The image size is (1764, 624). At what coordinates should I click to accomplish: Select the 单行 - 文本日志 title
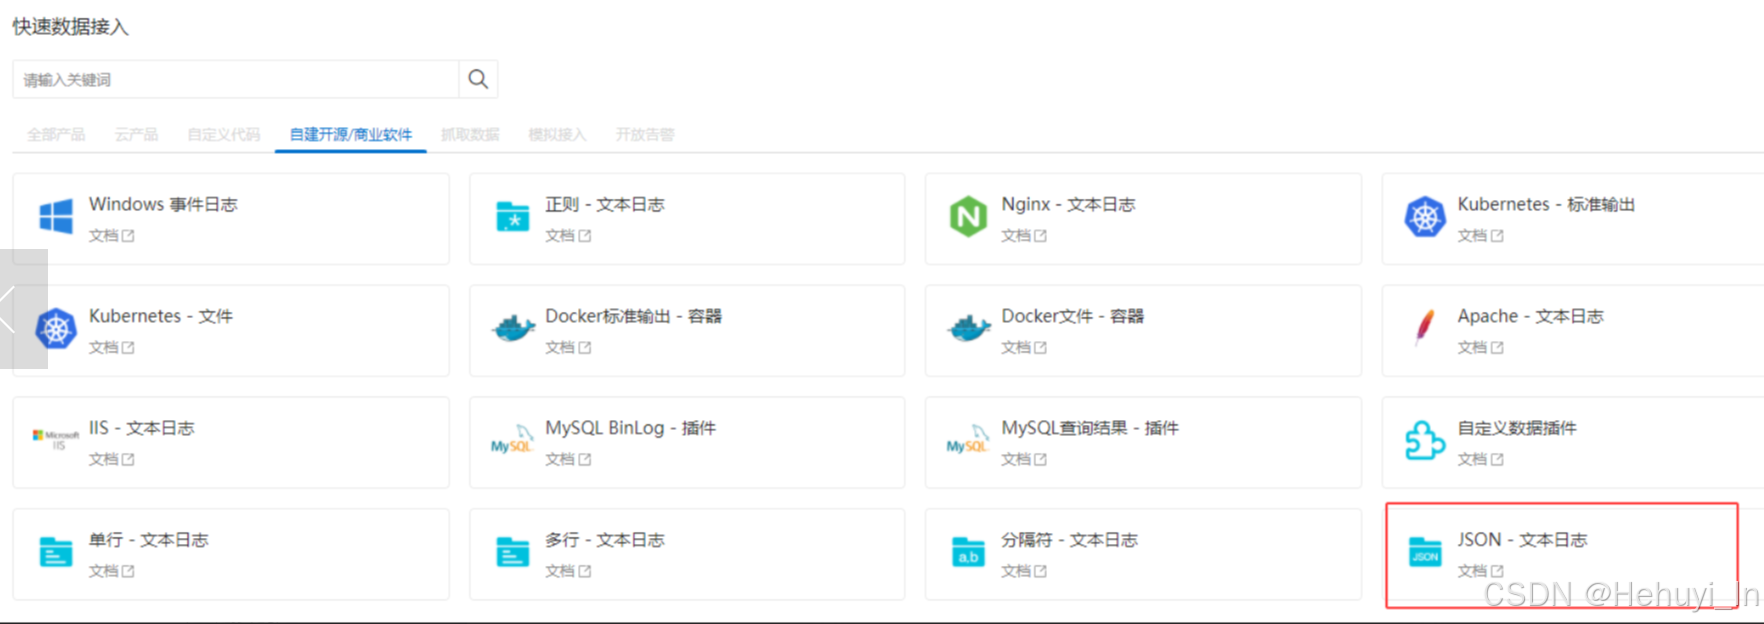(149, 540)
